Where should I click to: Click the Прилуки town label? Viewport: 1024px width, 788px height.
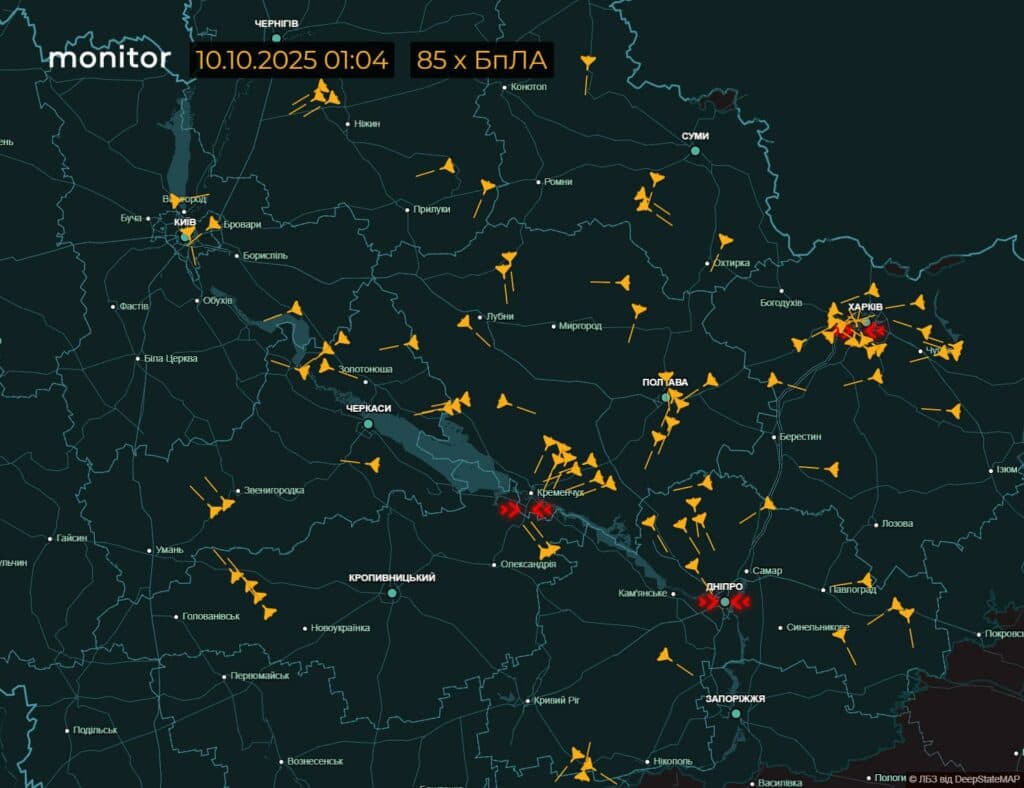(x=432, y=210)
